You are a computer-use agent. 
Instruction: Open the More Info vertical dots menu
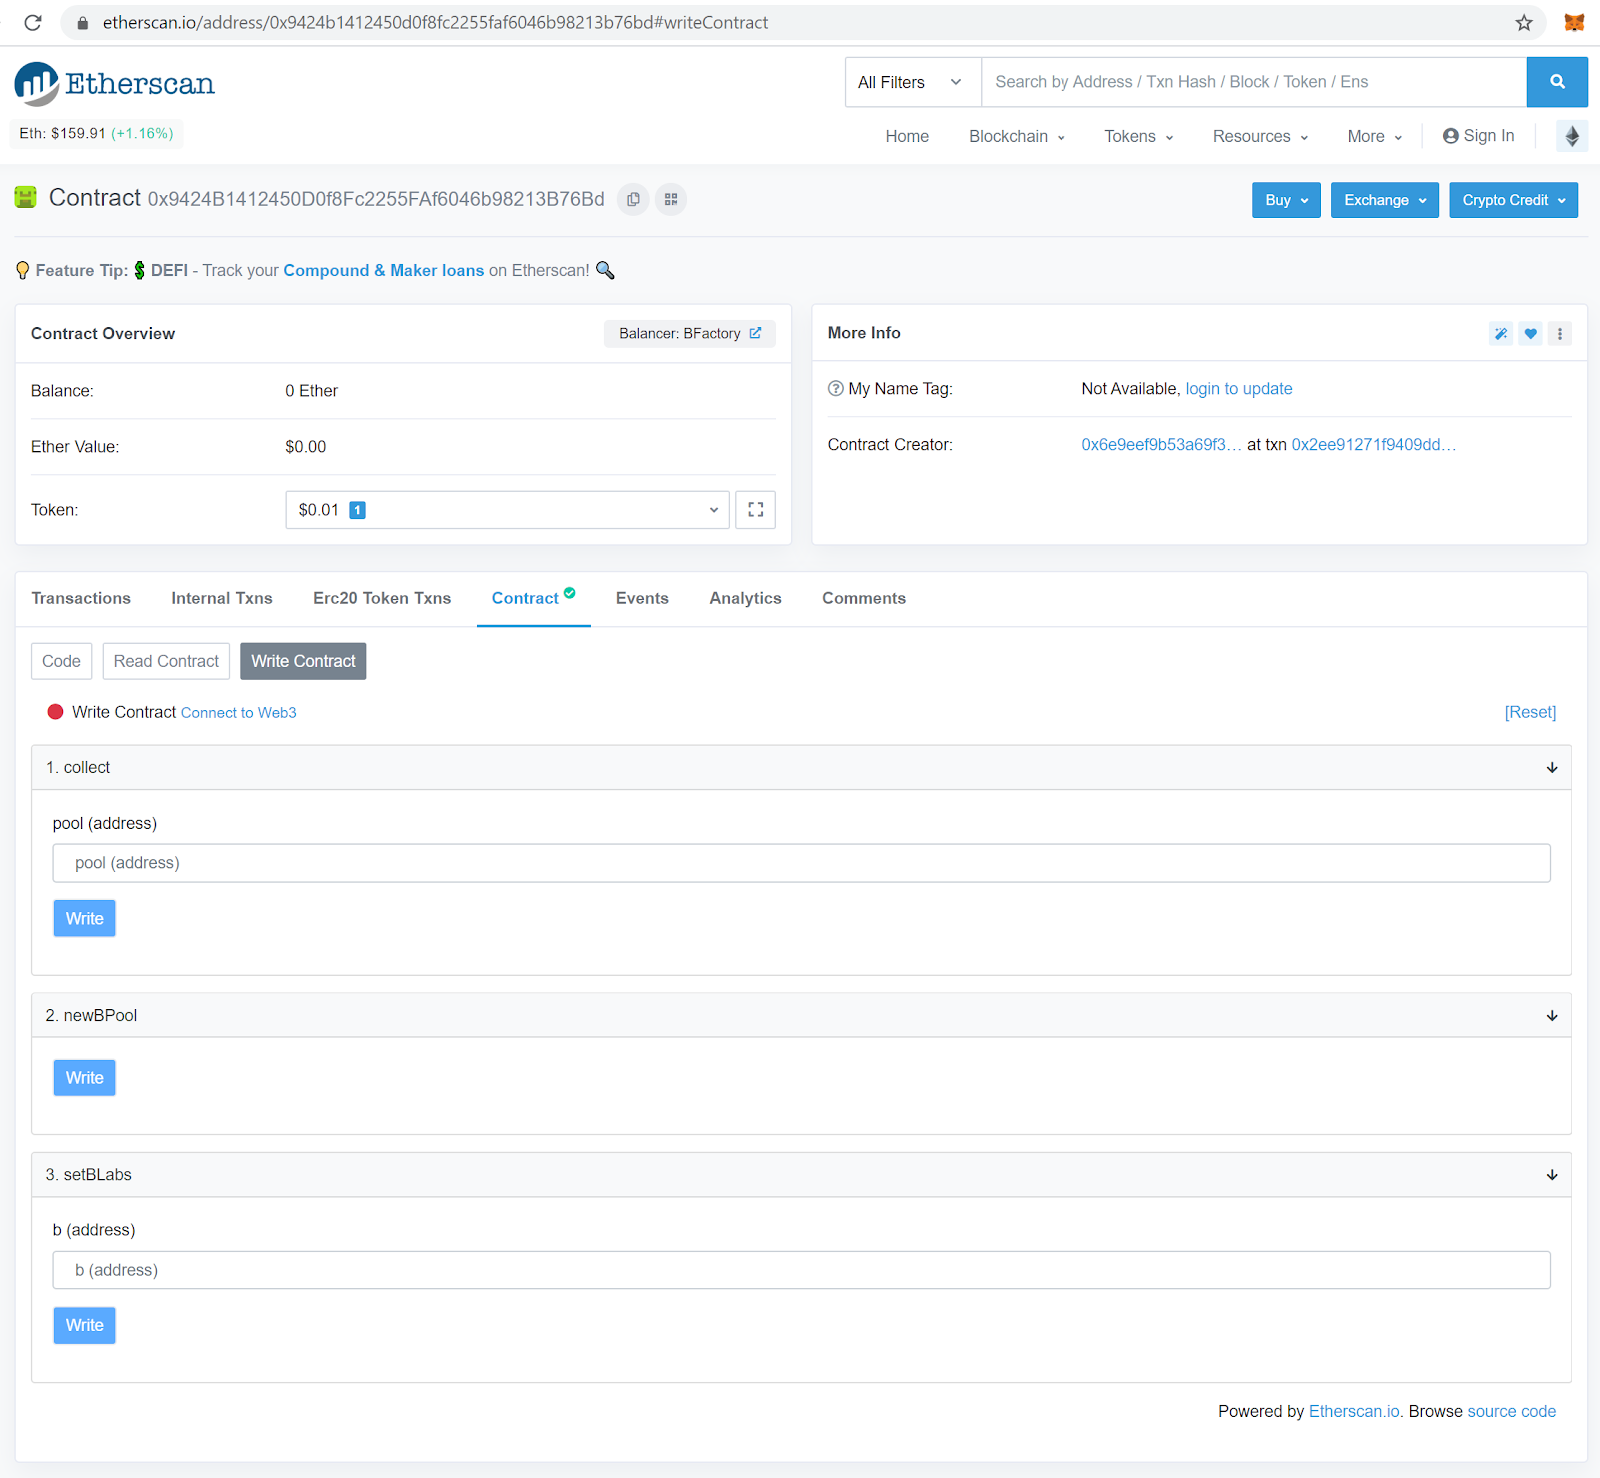(x=1560, y=334)
